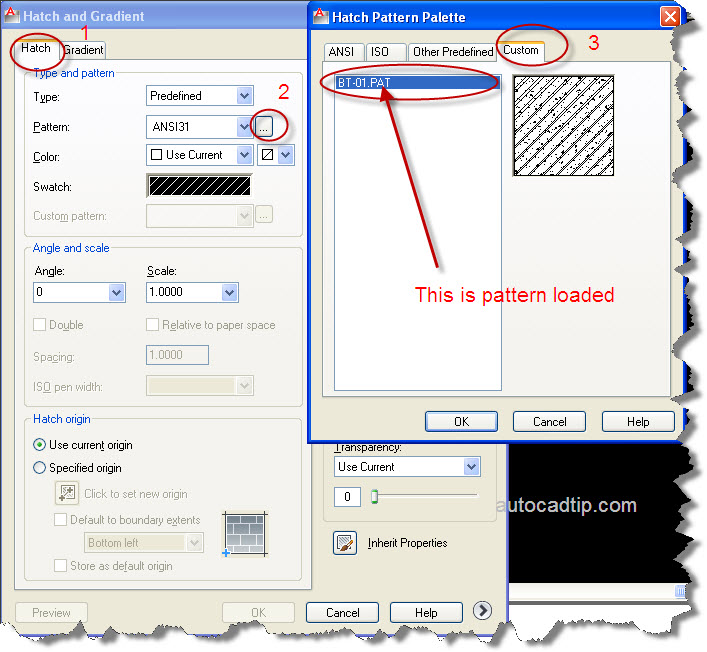Switch to the Custom tab
Image resolution: width=707 pixels, height=652 pixels.
[x=521, y=50]
